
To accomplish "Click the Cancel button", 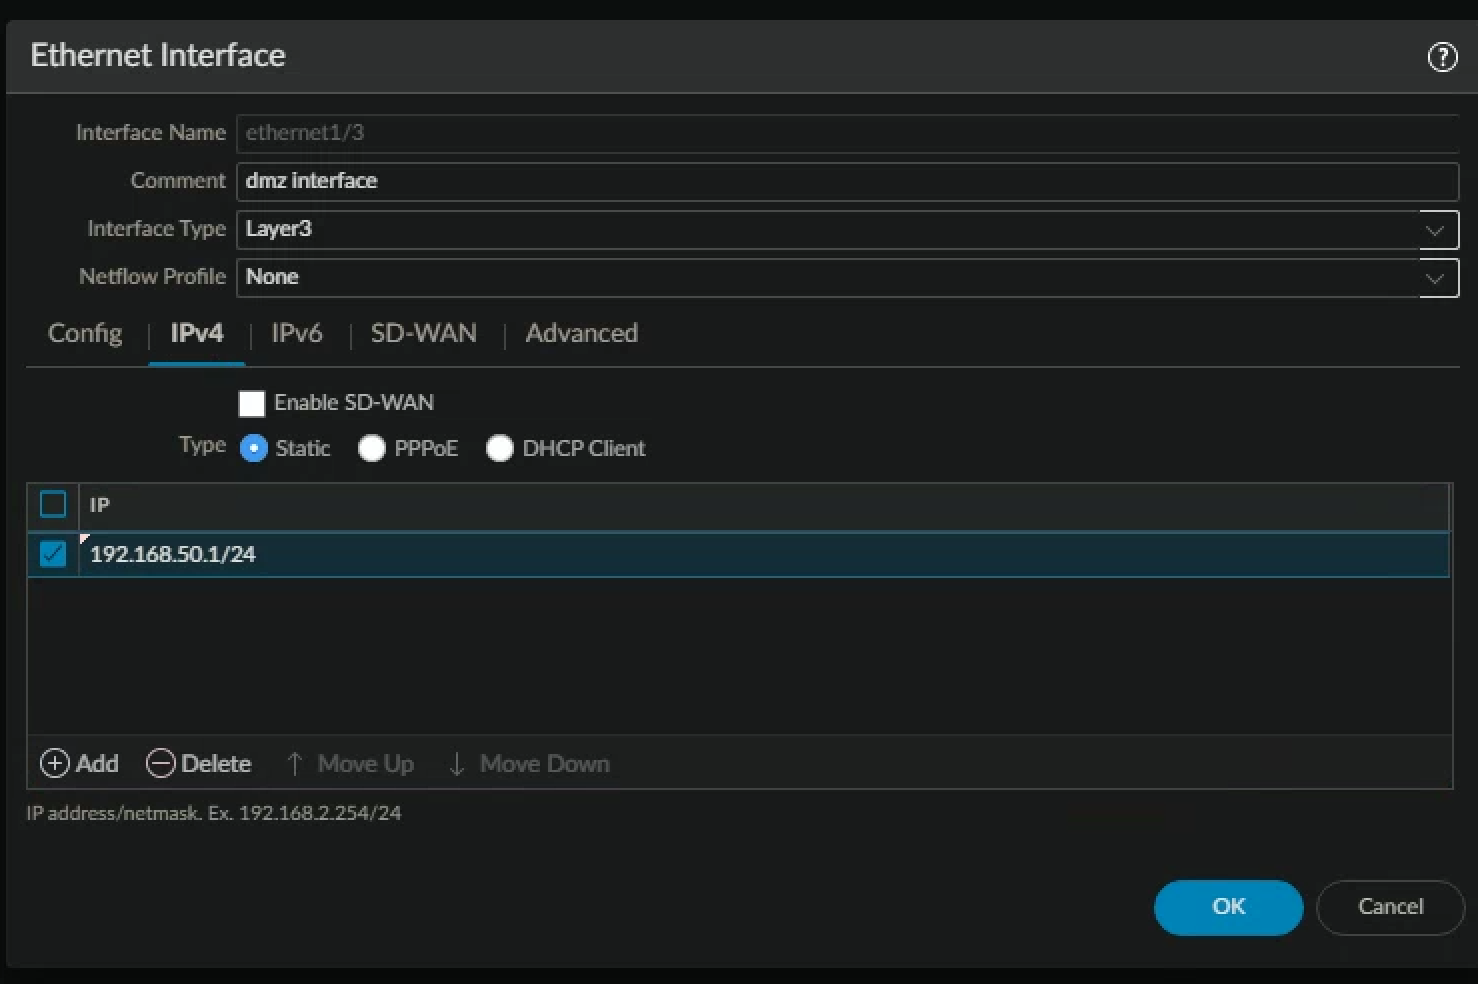I will click(1391, 907).
